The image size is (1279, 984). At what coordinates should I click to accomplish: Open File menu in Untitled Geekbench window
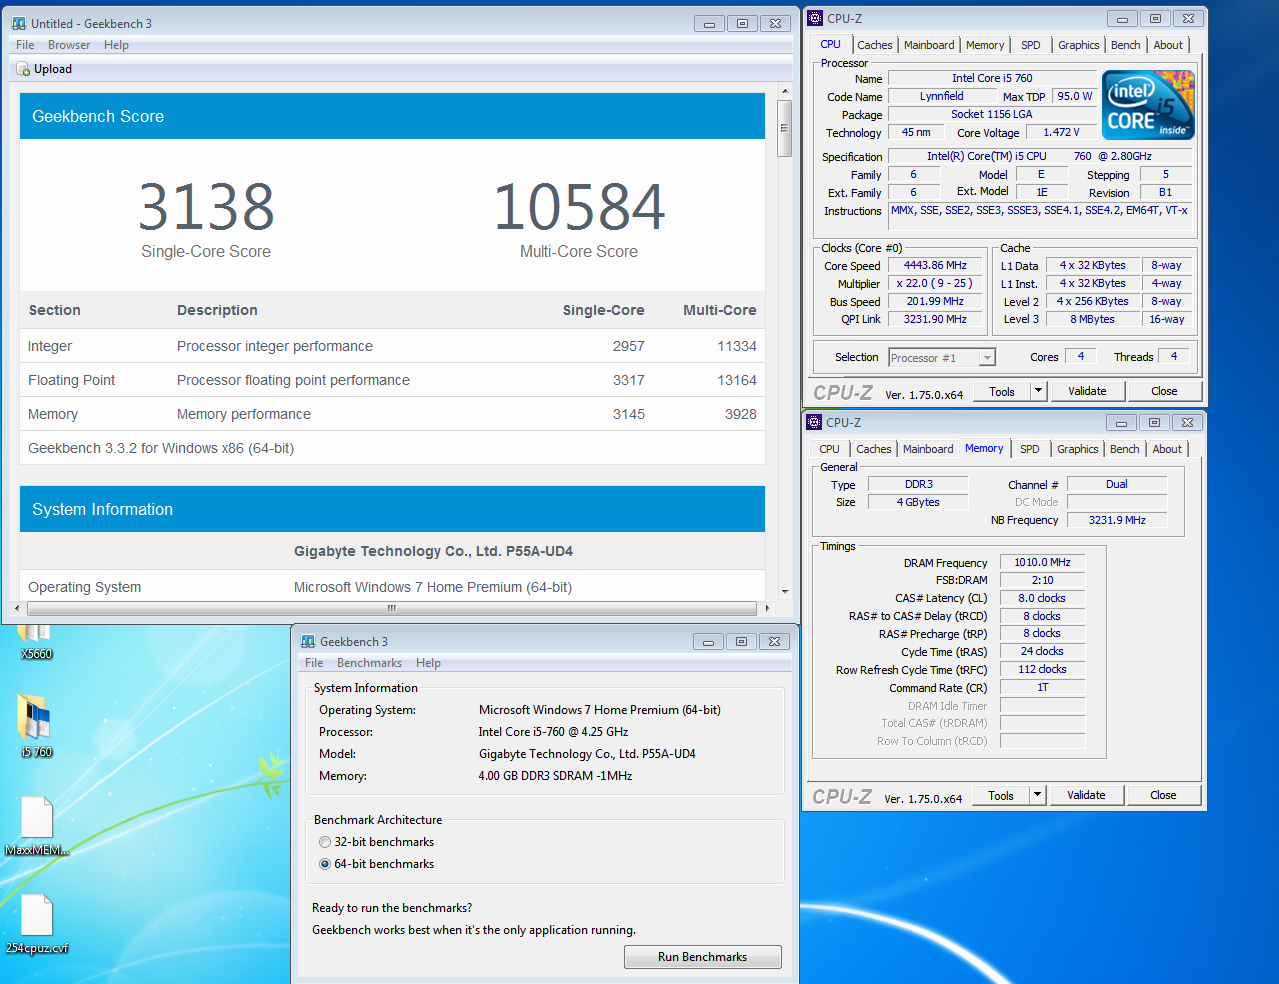pyautogui.click(x=25, y=45)
